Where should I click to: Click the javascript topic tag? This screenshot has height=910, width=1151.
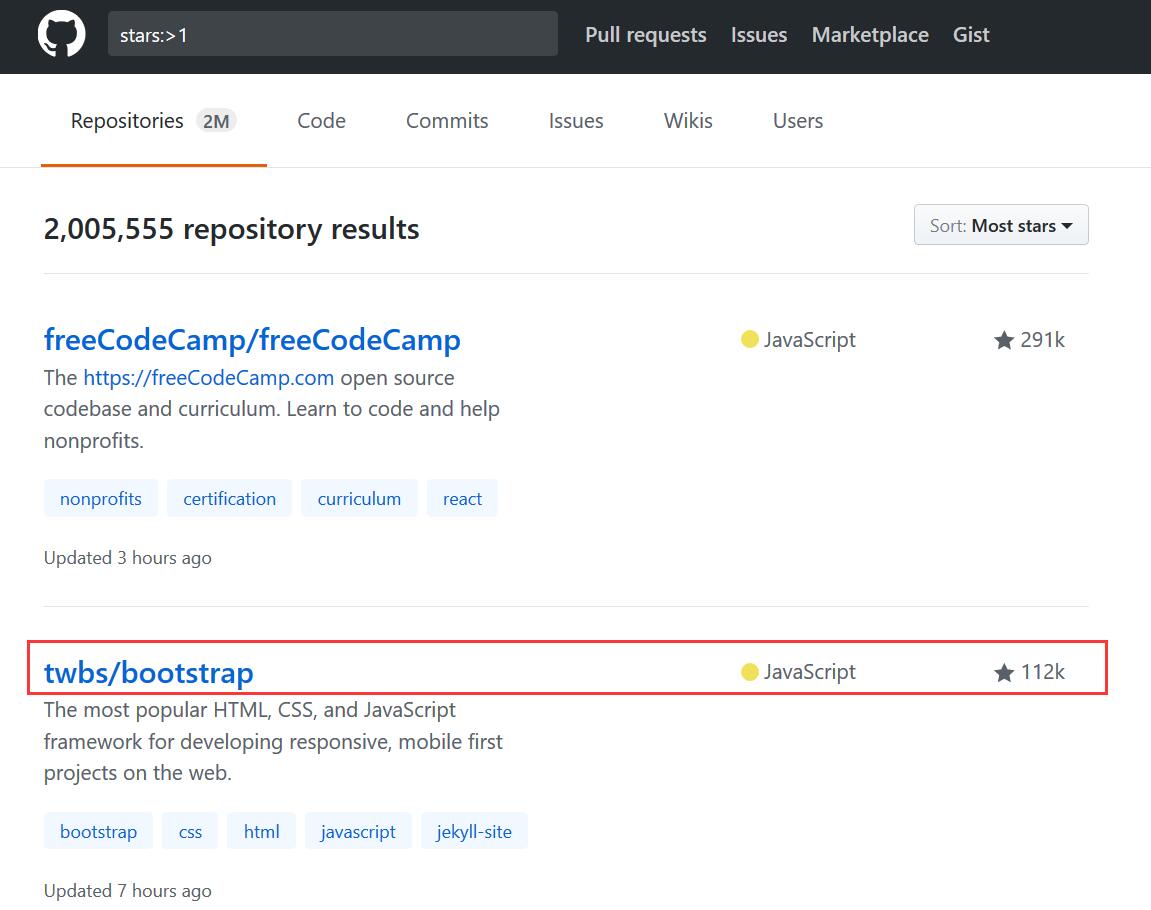click(358, 831)
